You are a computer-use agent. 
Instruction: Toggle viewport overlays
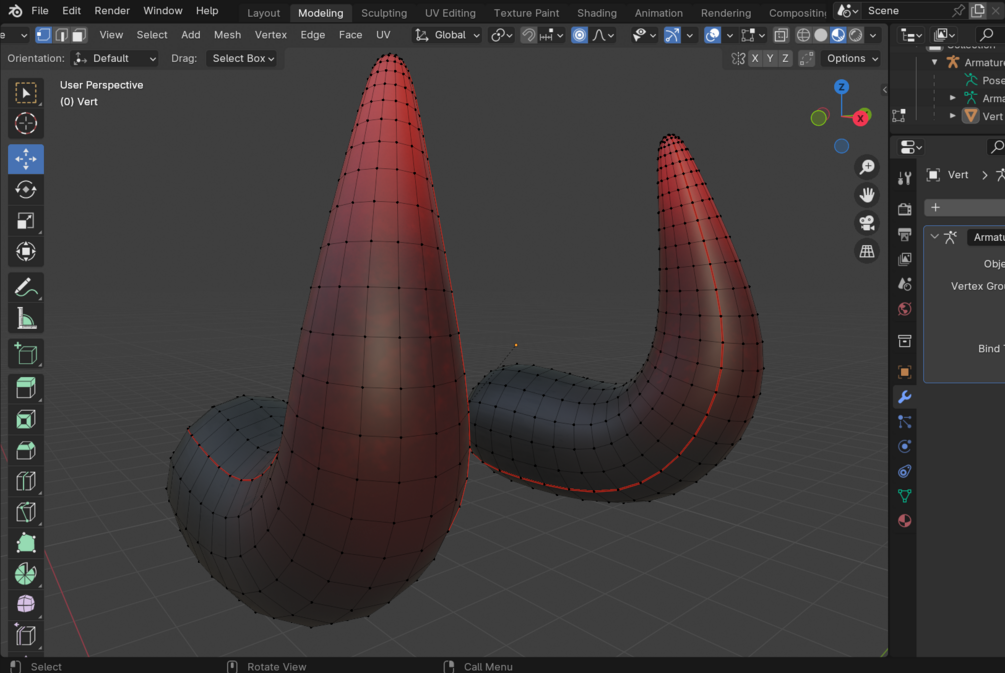(x=711, y=35)
